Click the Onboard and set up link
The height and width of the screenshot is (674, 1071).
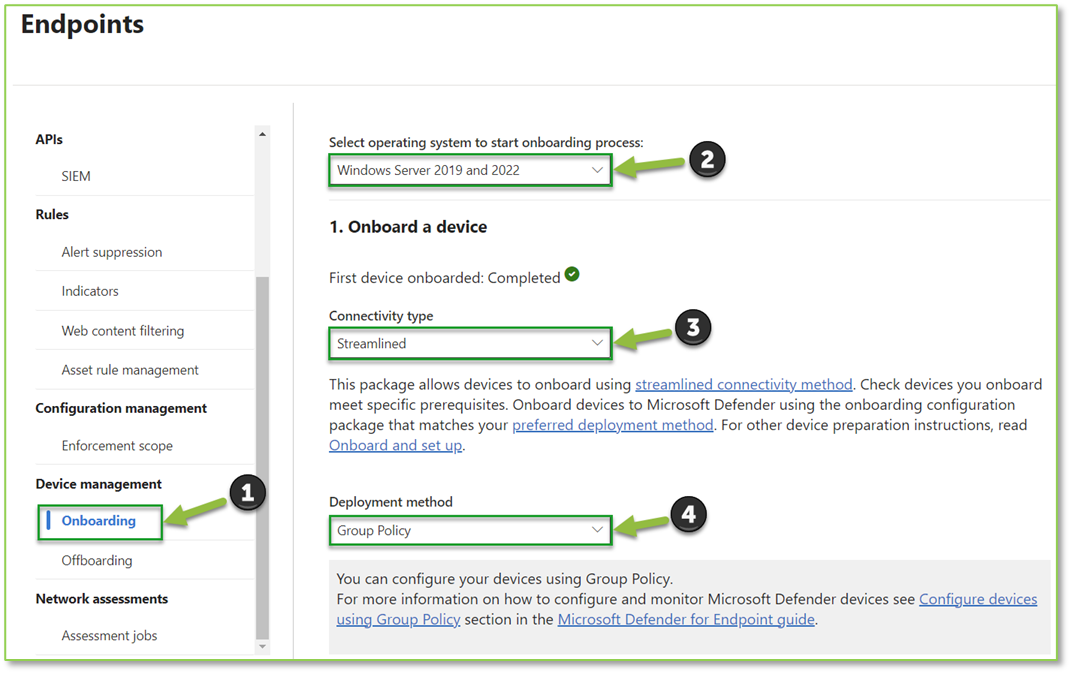pos(394,445)
